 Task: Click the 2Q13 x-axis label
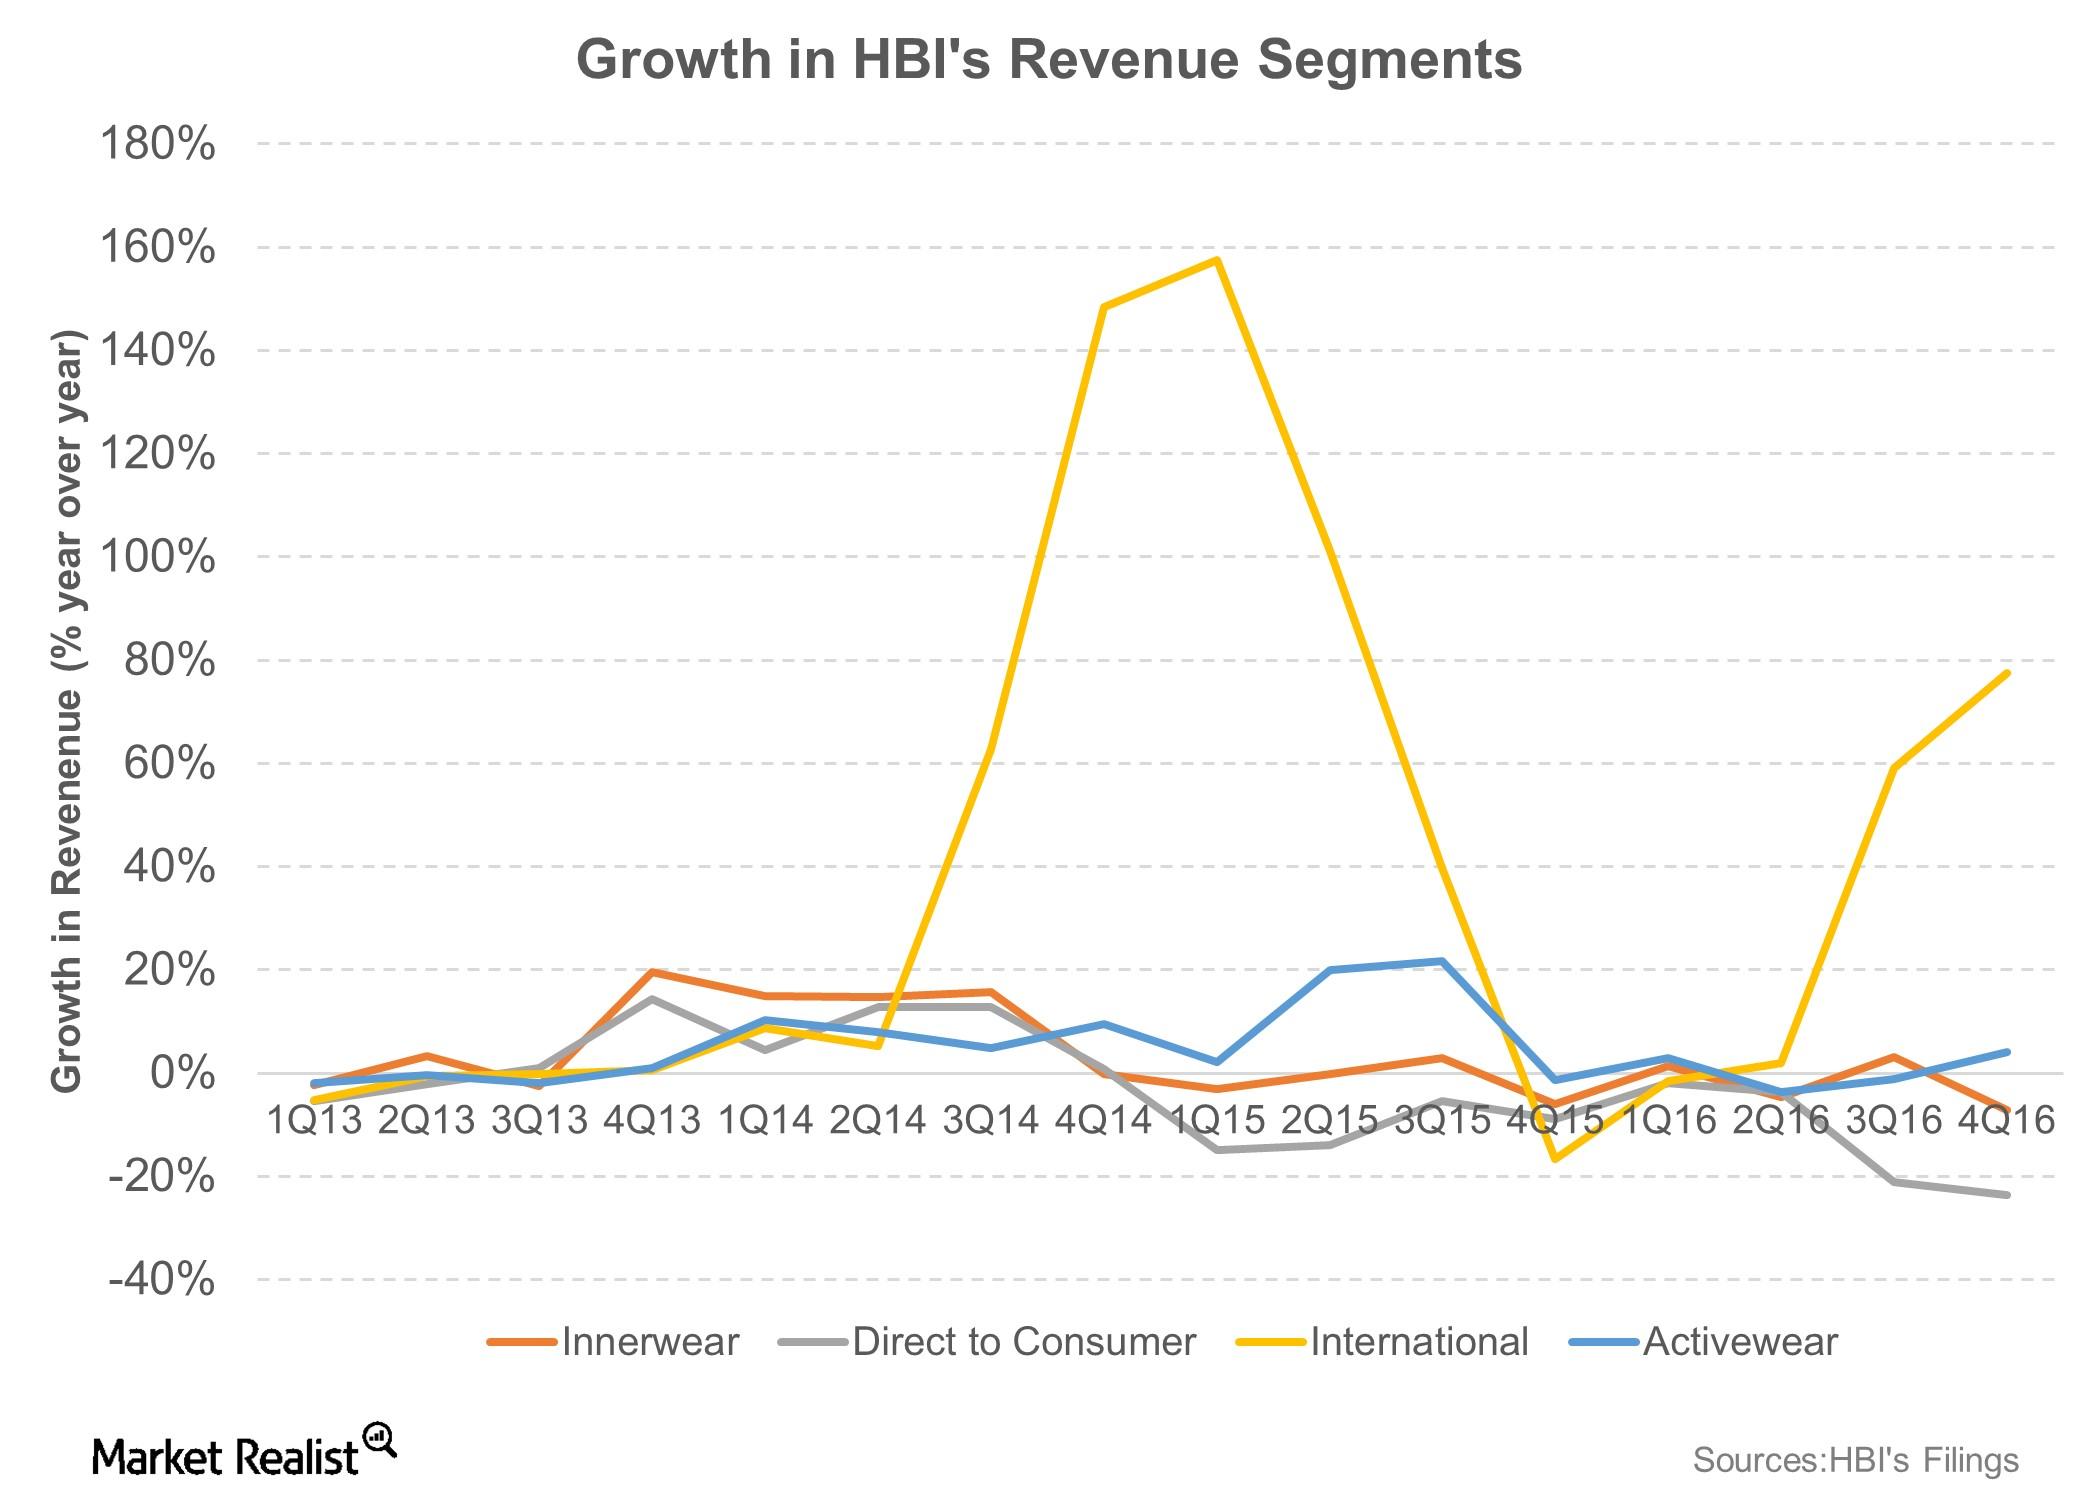coord(427,1120)
